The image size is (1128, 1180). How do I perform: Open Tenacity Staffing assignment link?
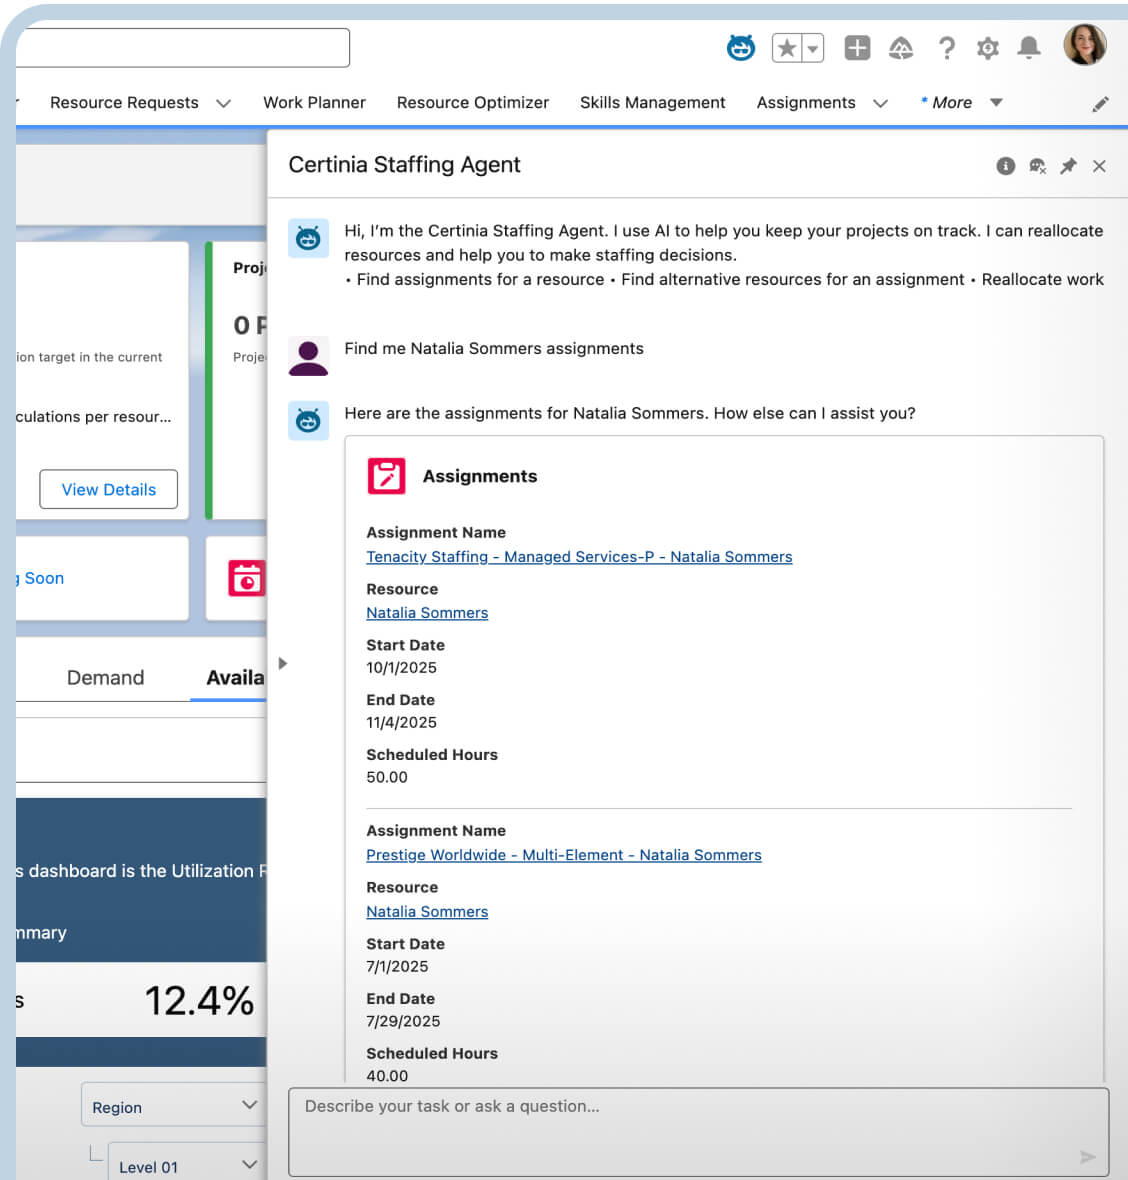[x=579, y=557]
